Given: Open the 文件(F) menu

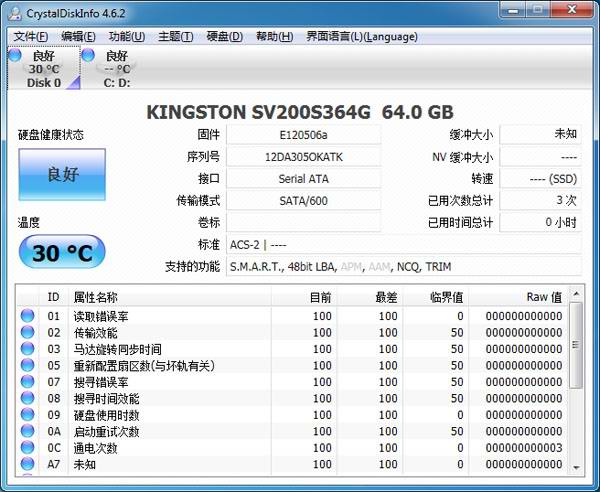Looking at the screenshot, I should 31,37.
